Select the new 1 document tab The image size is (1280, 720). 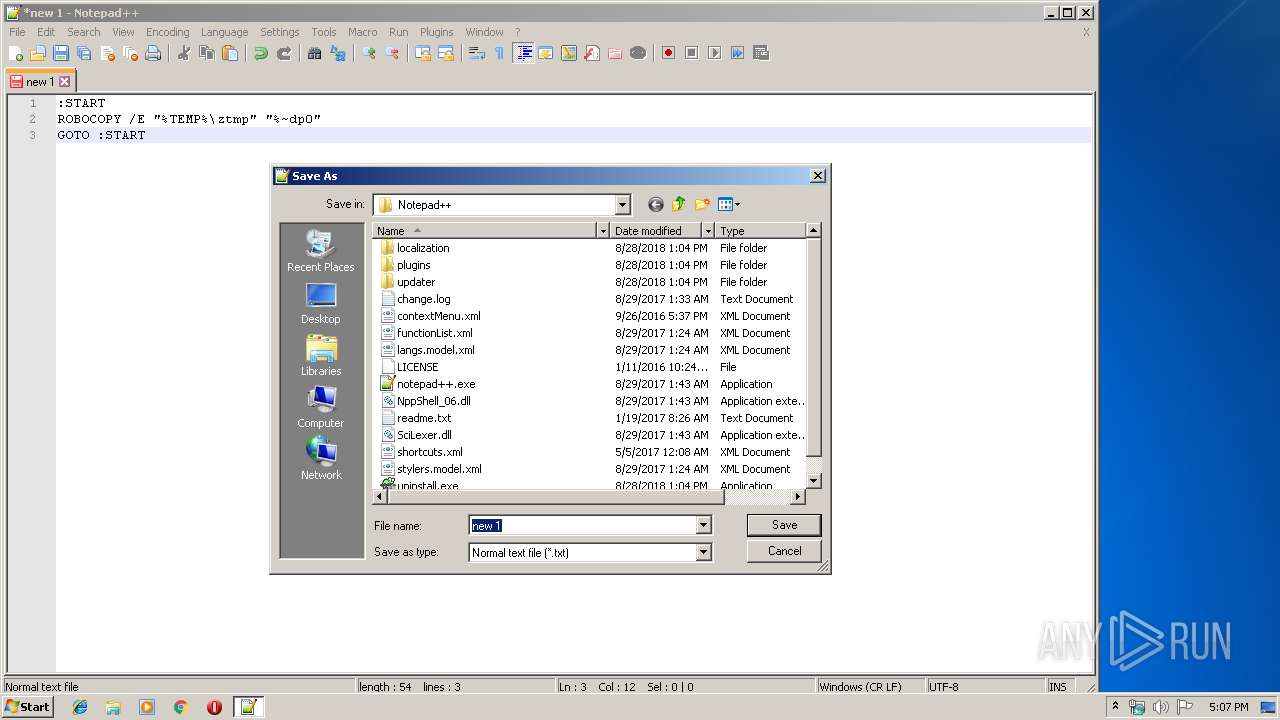[40, 82]
